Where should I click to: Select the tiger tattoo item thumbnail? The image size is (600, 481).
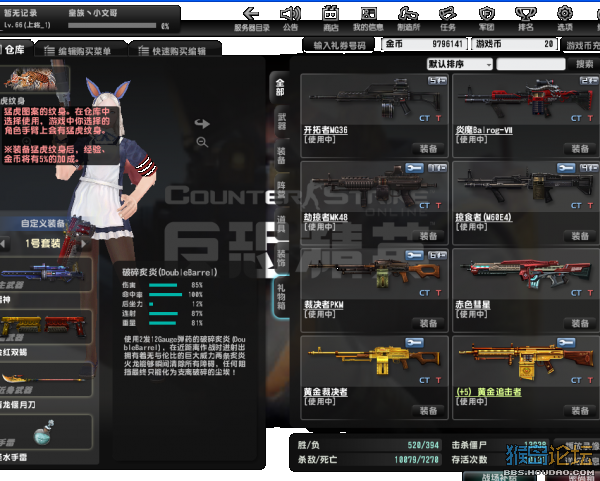[x=34, y=79]
